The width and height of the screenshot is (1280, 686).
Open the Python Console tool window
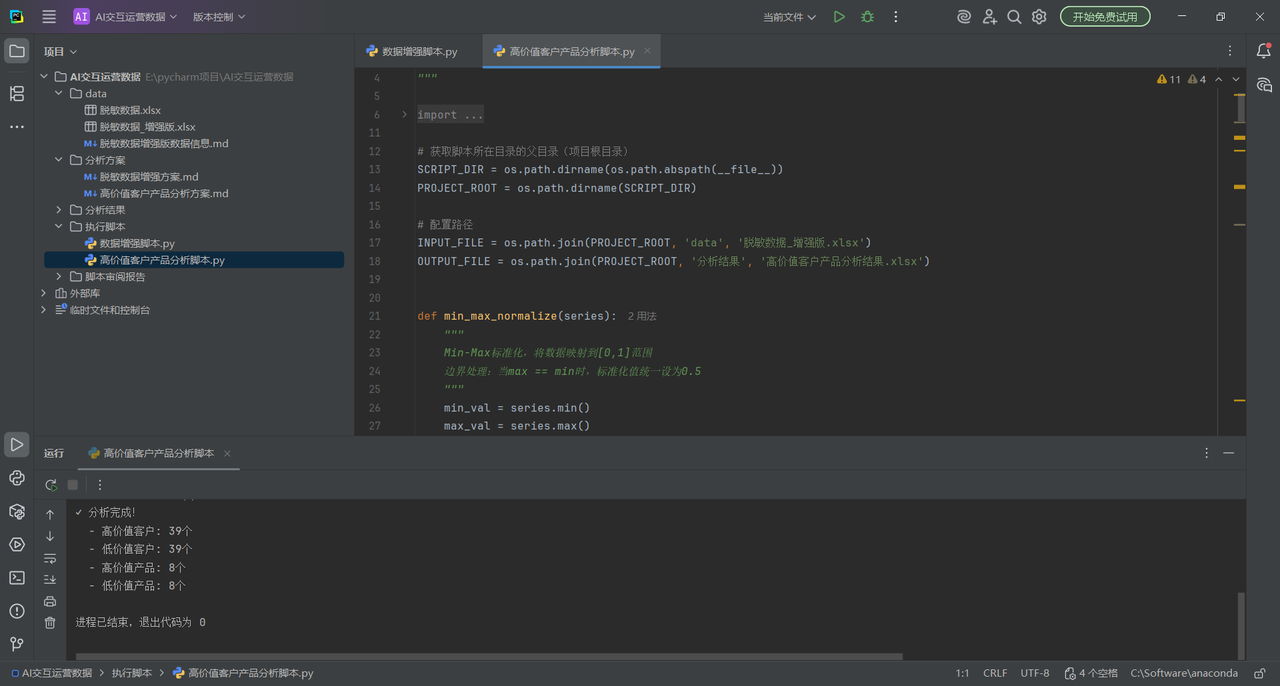17,478
